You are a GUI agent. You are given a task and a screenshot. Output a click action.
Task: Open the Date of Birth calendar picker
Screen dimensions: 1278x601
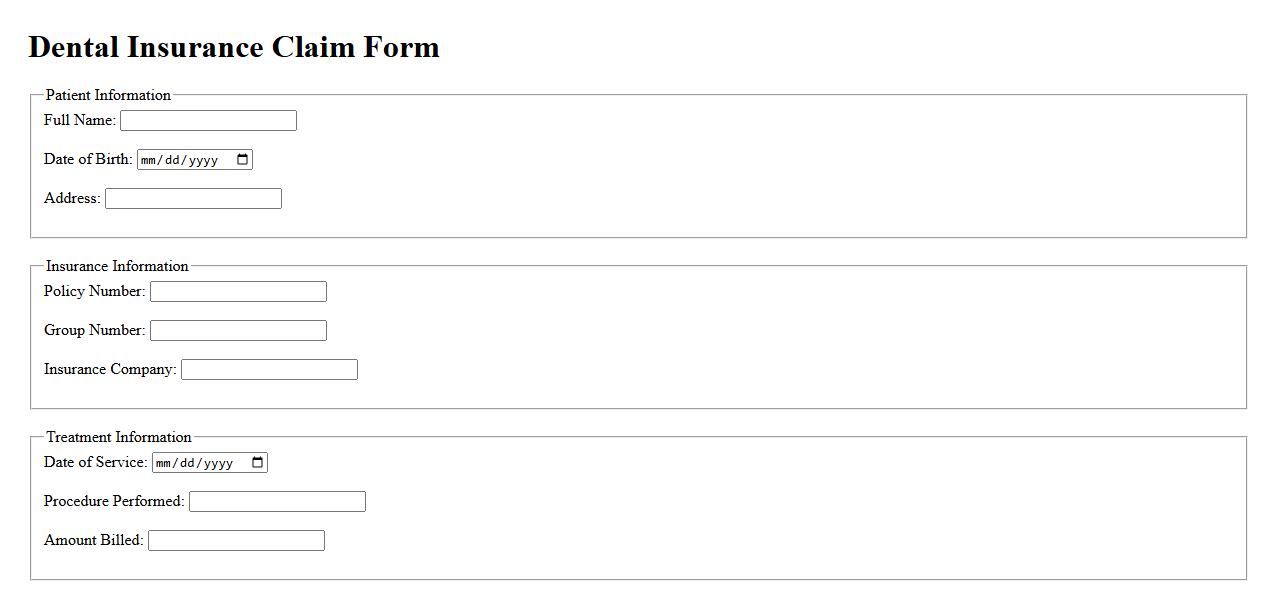coord(242,160)
